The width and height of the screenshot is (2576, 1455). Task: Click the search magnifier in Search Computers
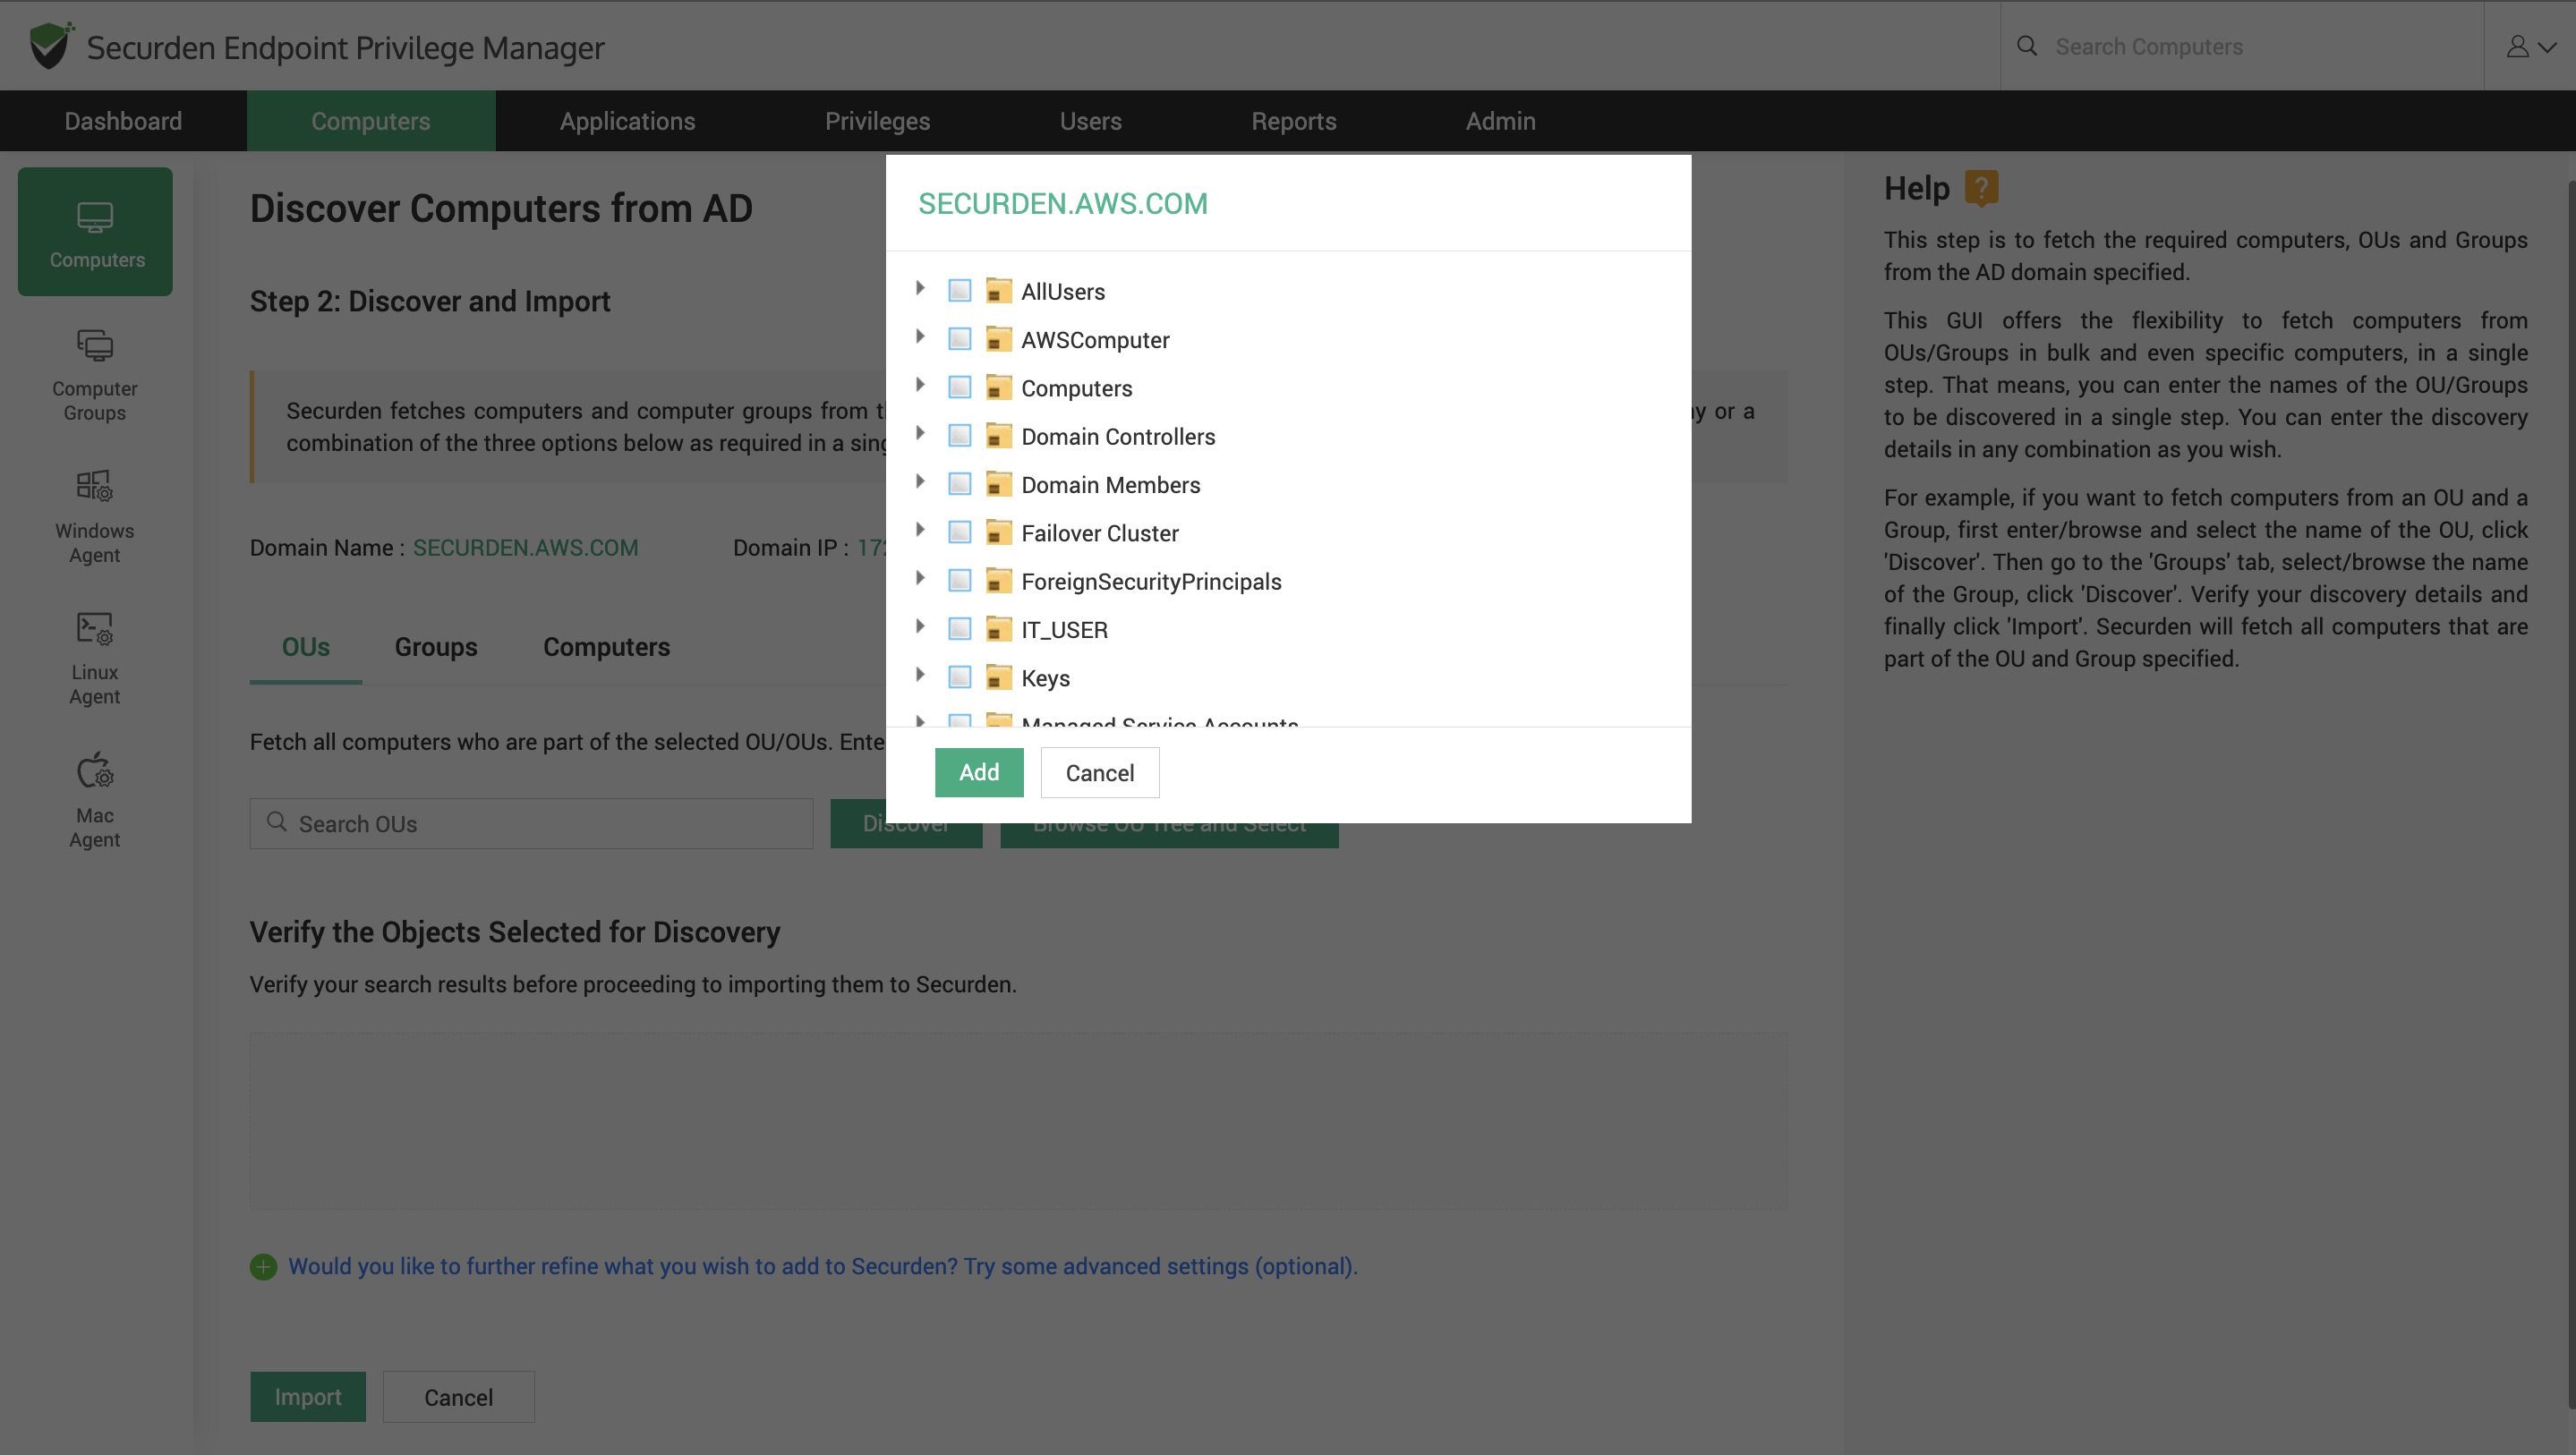[2027, 46]
